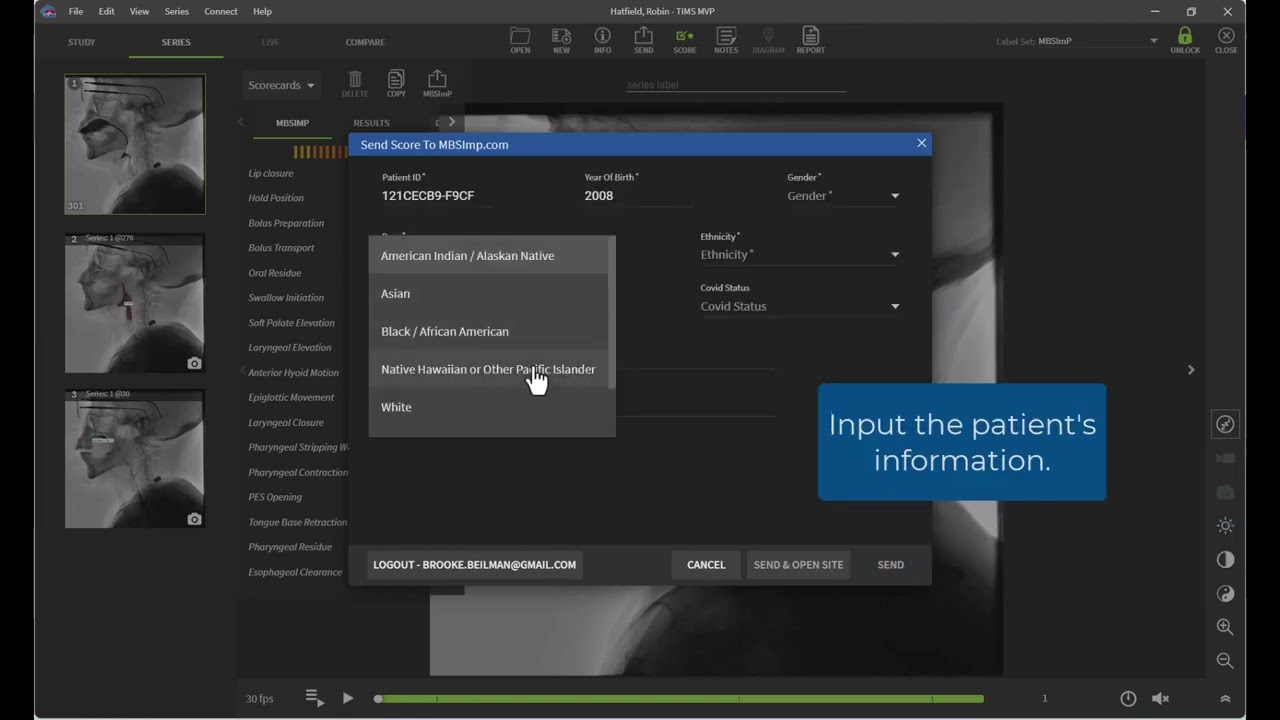Create new item with NEW icon
1280x720 pixels.
coord(562,40)
